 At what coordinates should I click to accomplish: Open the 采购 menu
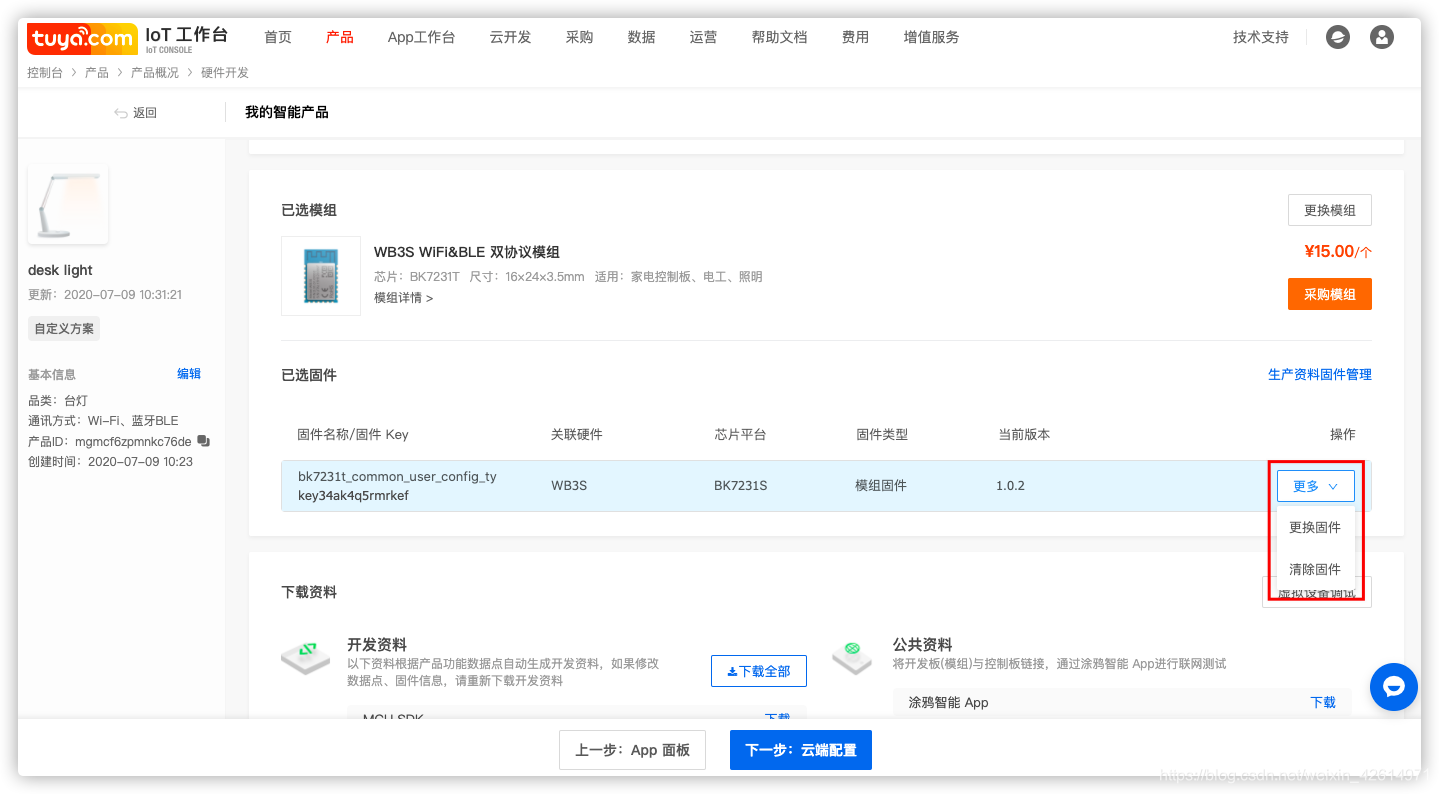(x=579, y=37)
